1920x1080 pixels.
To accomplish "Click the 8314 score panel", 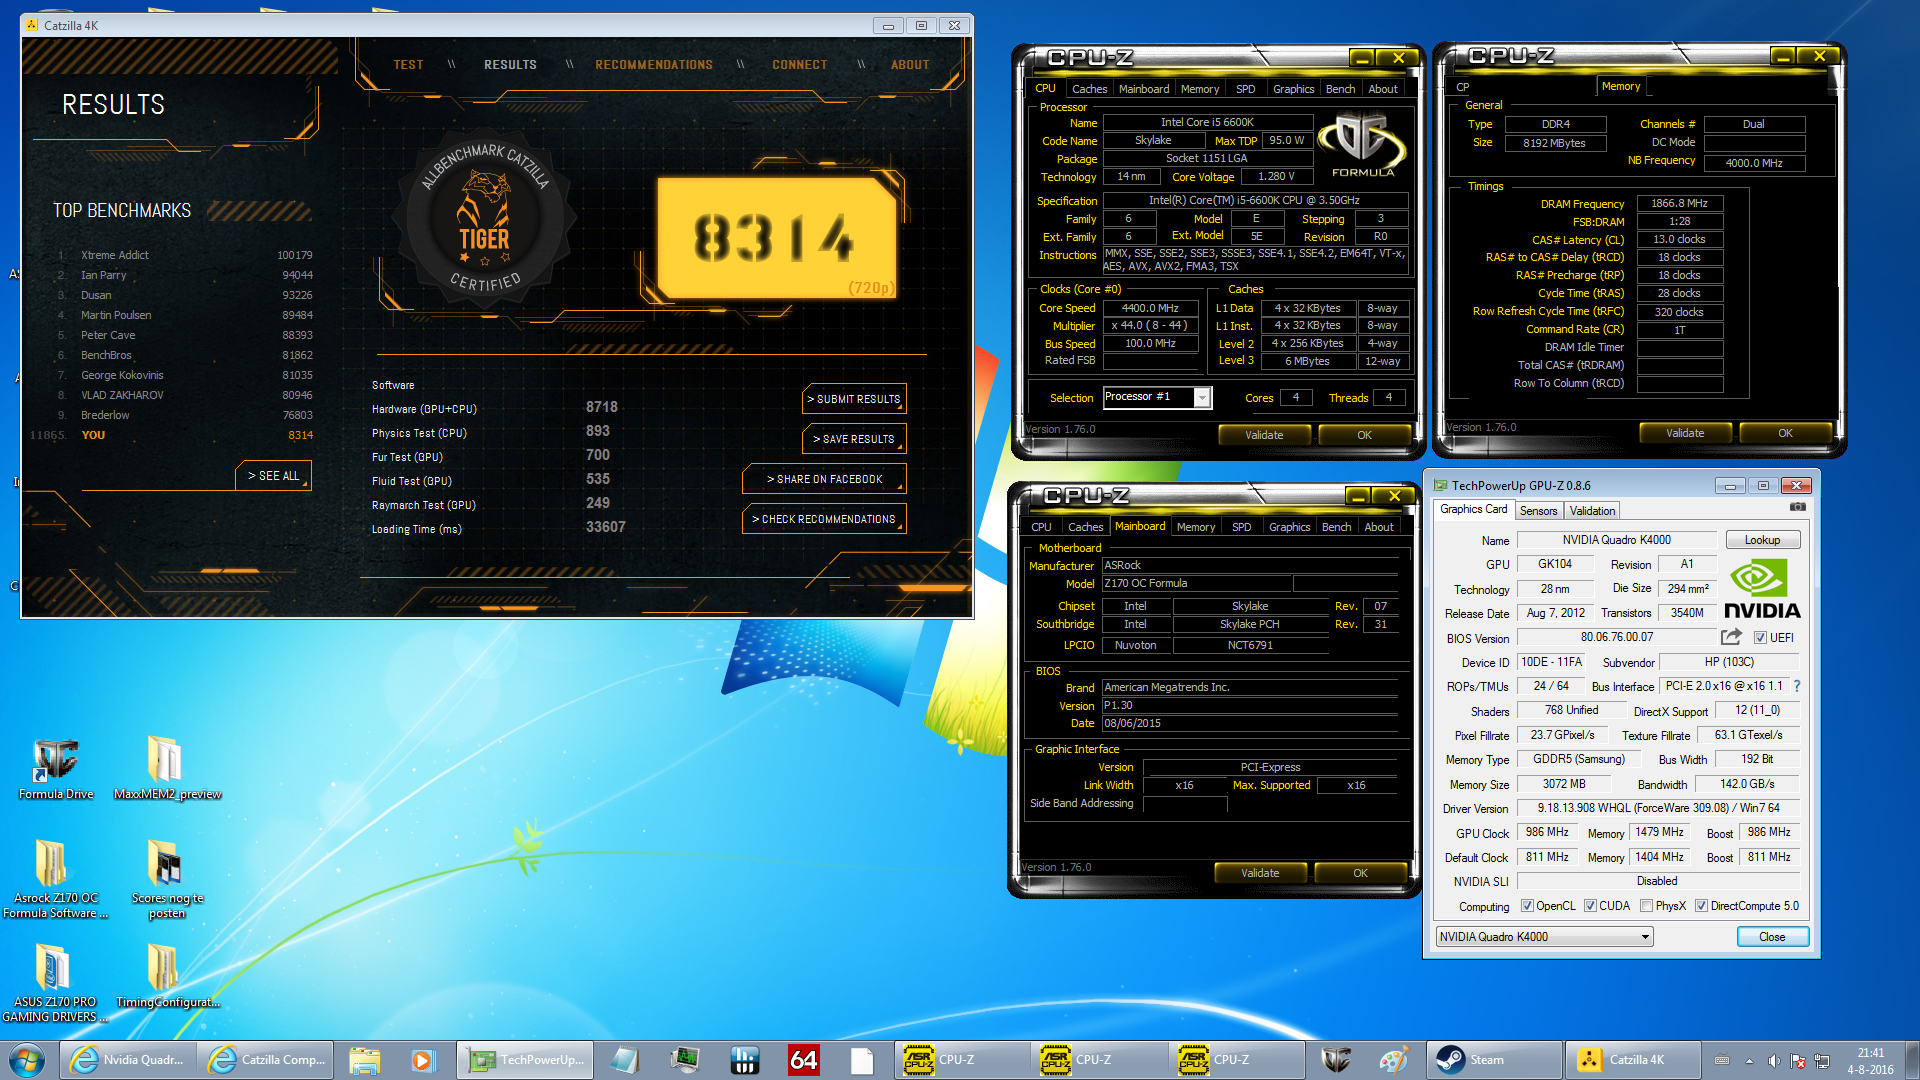I will tap(777, 239).
